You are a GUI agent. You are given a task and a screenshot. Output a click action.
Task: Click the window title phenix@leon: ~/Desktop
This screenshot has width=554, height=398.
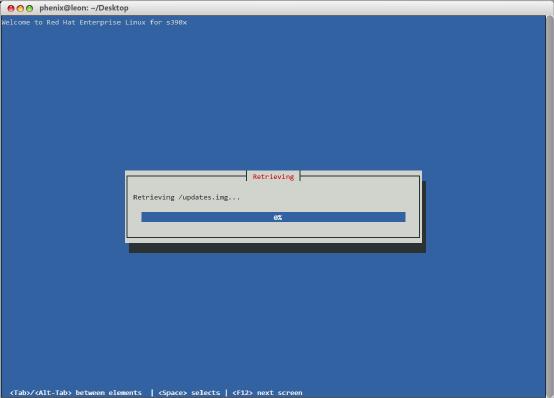(x=84, y=8)
